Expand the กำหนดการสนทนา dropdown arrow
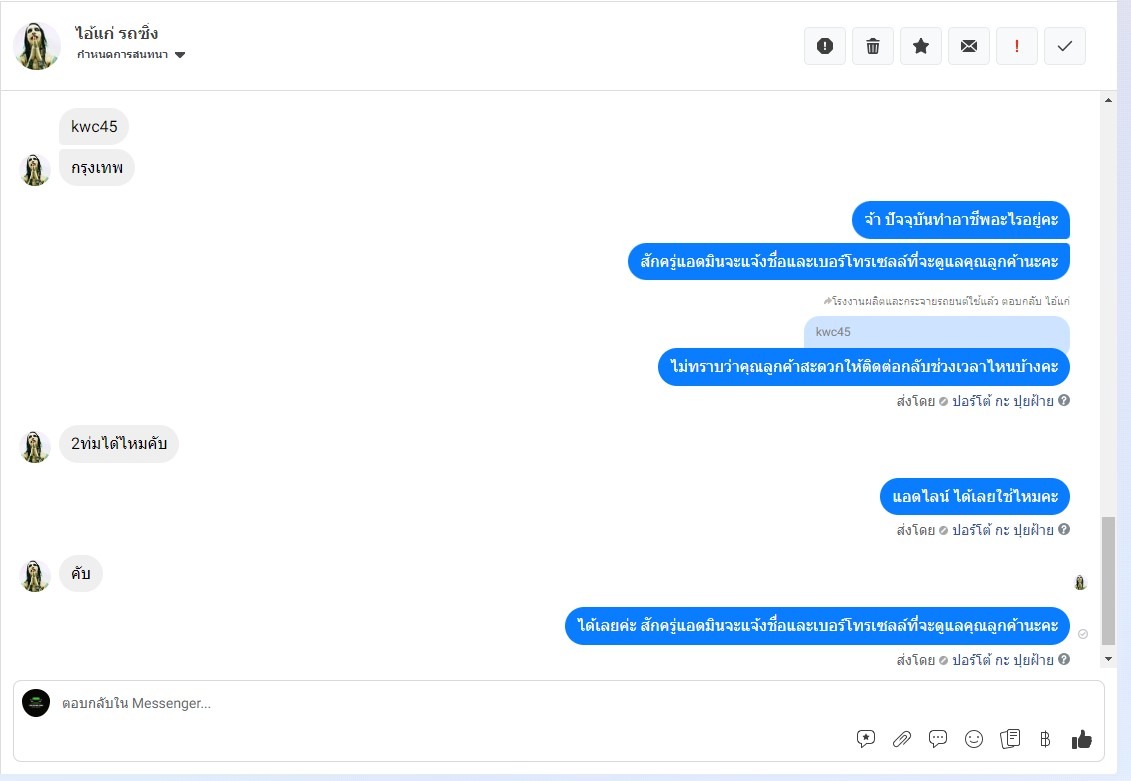The image size is (1131, 781). tap(180, 55)
